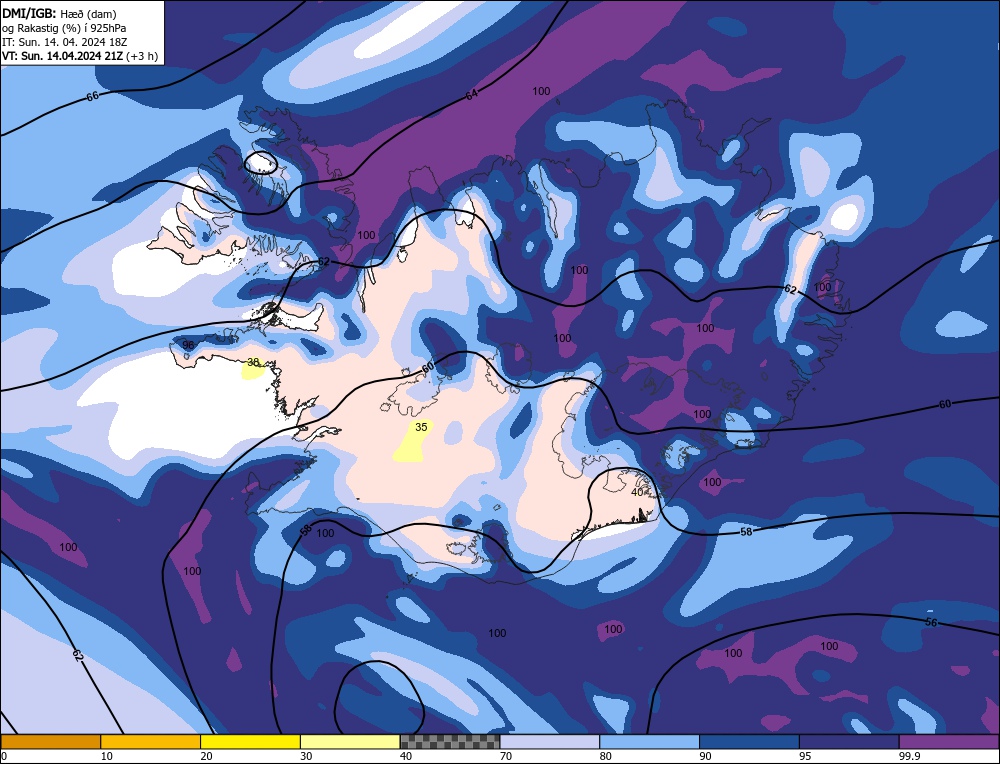1000x764 pixels.
Task: Click the medium blue 90–95 legend swatch
Action: pyautogui.click(x=749, y=741)
